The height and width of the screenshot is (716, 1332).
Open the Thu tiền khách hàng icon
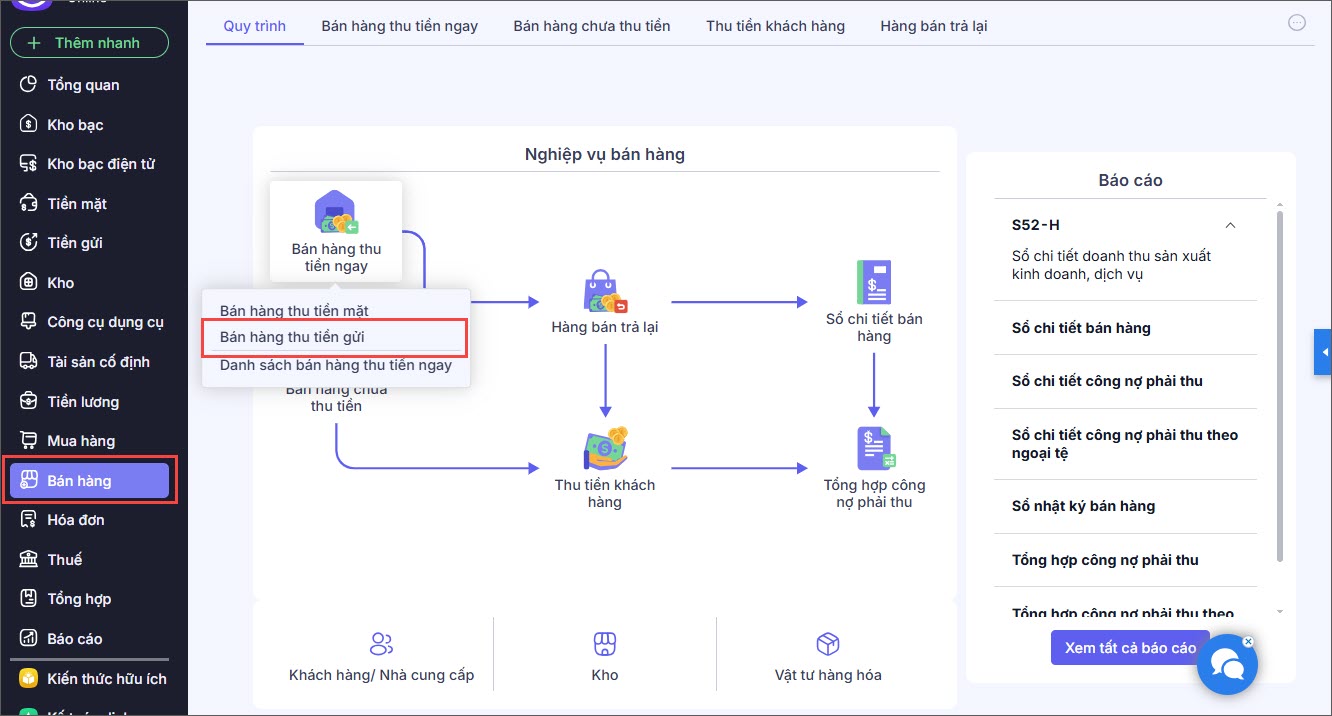pos(605,449)
